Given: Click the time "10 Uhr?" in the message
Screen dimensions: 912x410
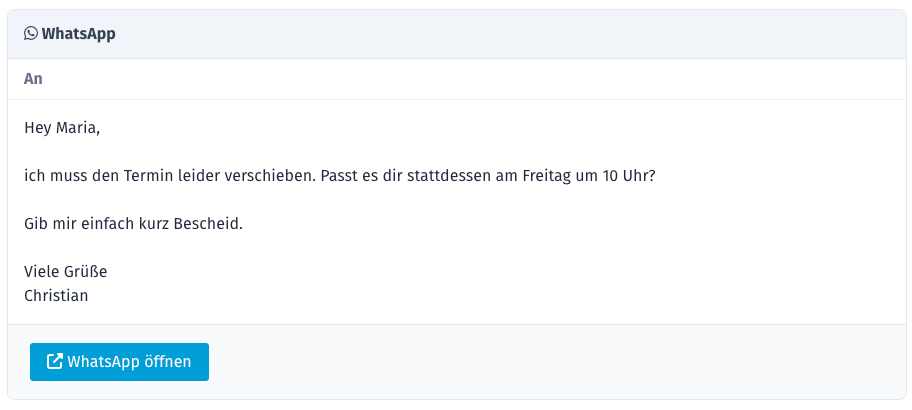Looking at the screenshot, I should (x=628, y=176).
